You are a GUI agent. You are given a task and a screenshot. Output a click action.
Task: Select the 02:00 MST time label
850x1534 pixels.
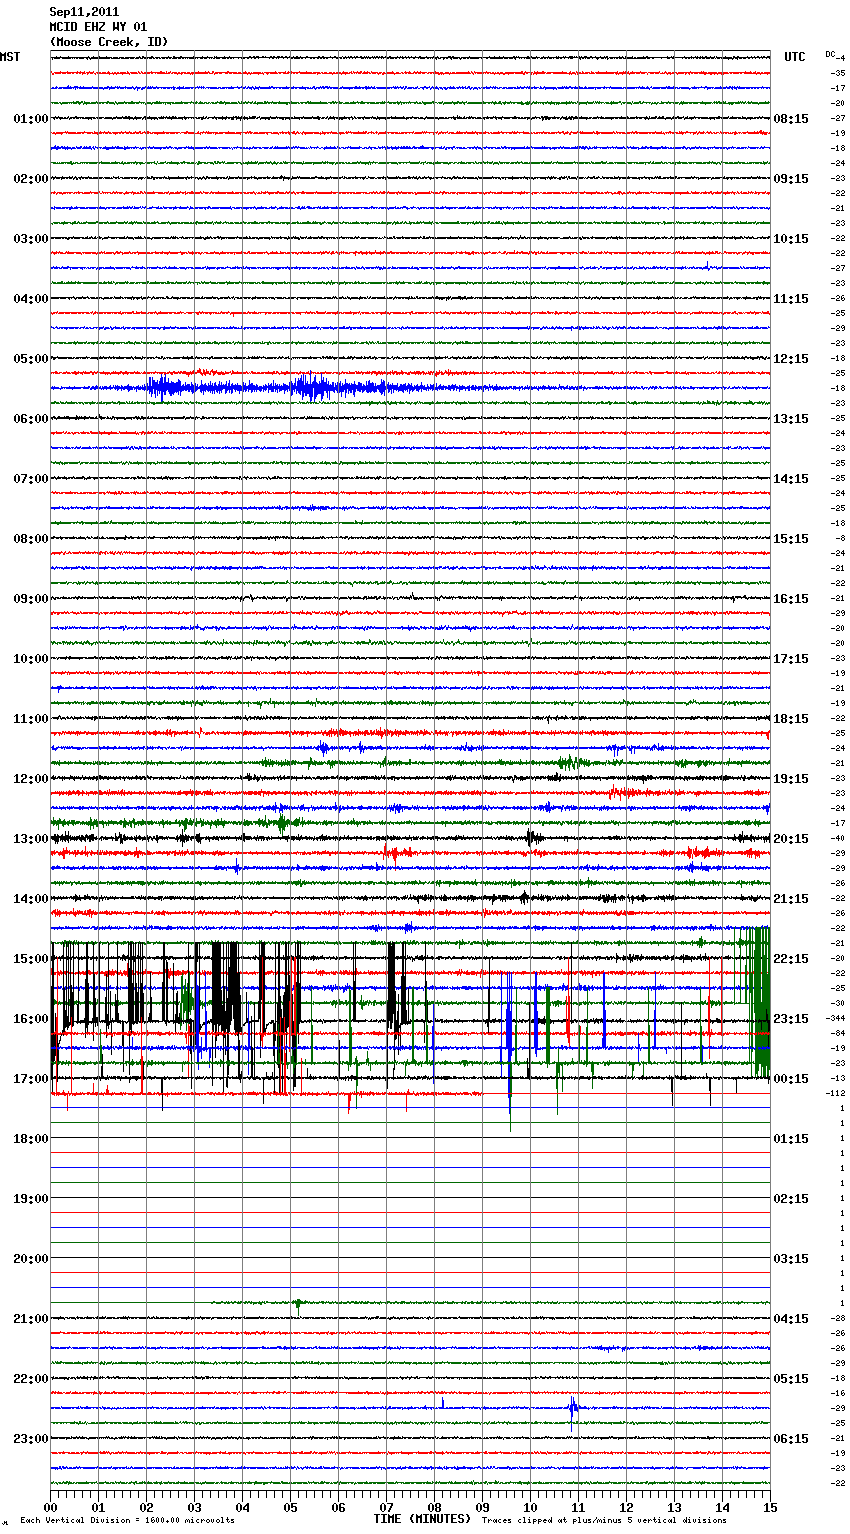pyautogui.click(x=31, y=179)
